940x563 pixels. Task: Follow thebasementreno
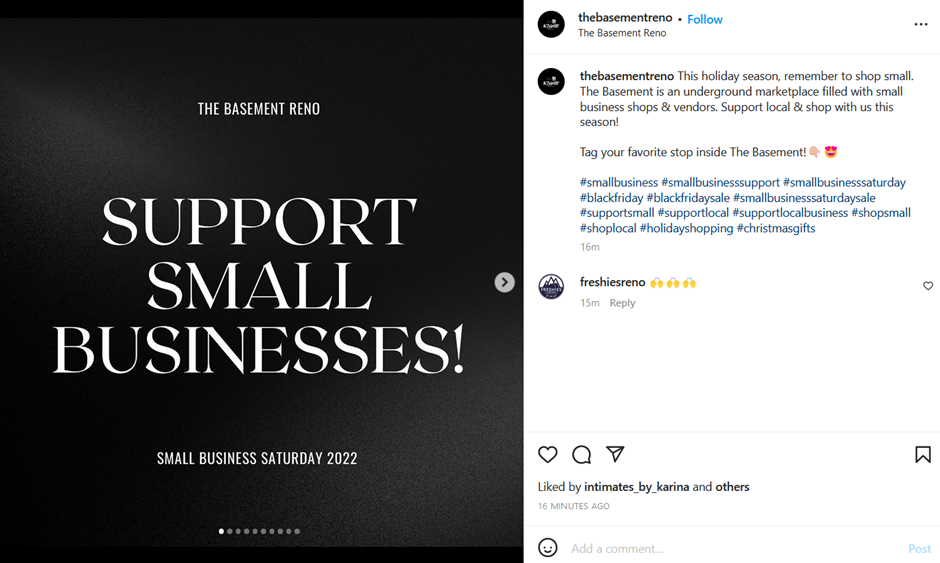tap(704, 19)
